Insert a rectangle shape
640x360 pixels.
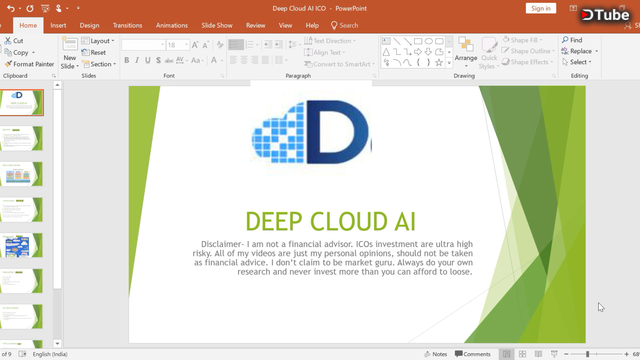[418, 41]
